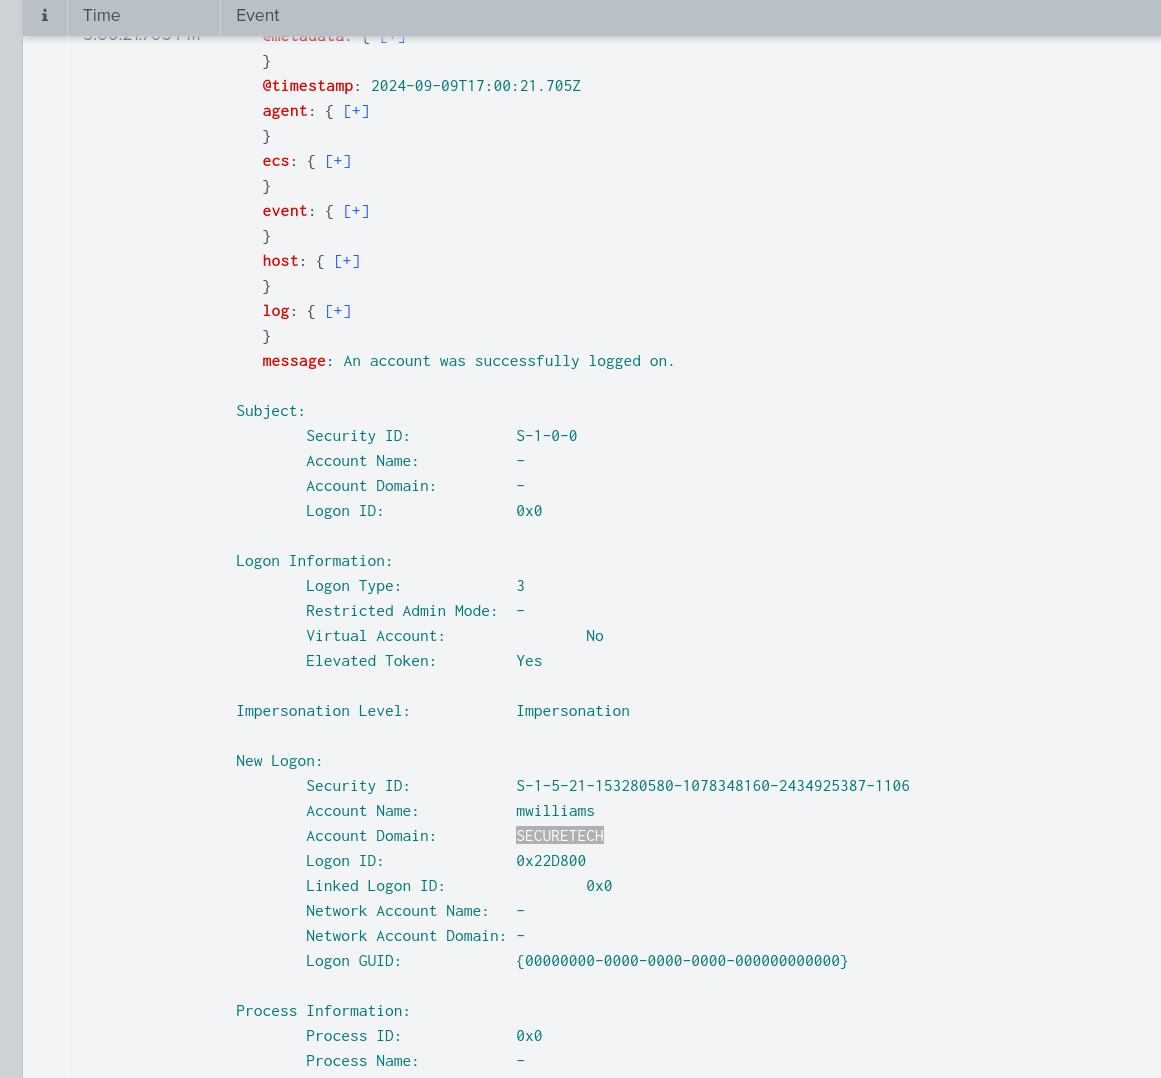Image resolution: width=1161 pixels, height=1078 pixels.
Task: Click the Time column header
Action: (x=102, y=16)
